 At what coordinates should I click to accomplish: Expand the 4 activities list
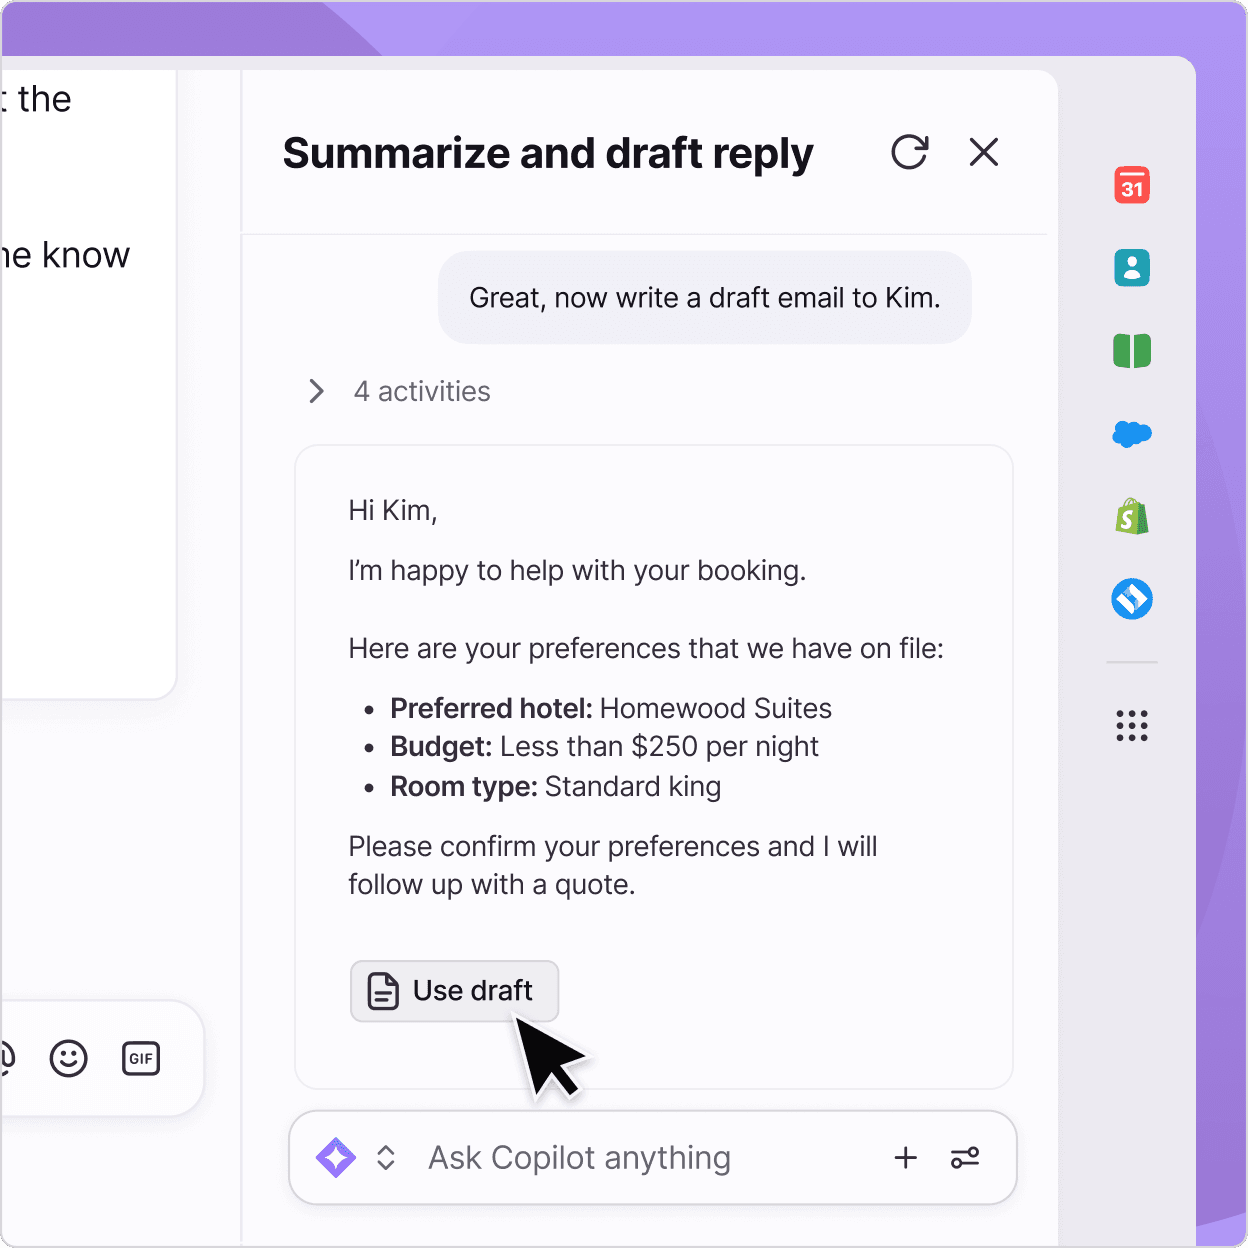point(399,391)
